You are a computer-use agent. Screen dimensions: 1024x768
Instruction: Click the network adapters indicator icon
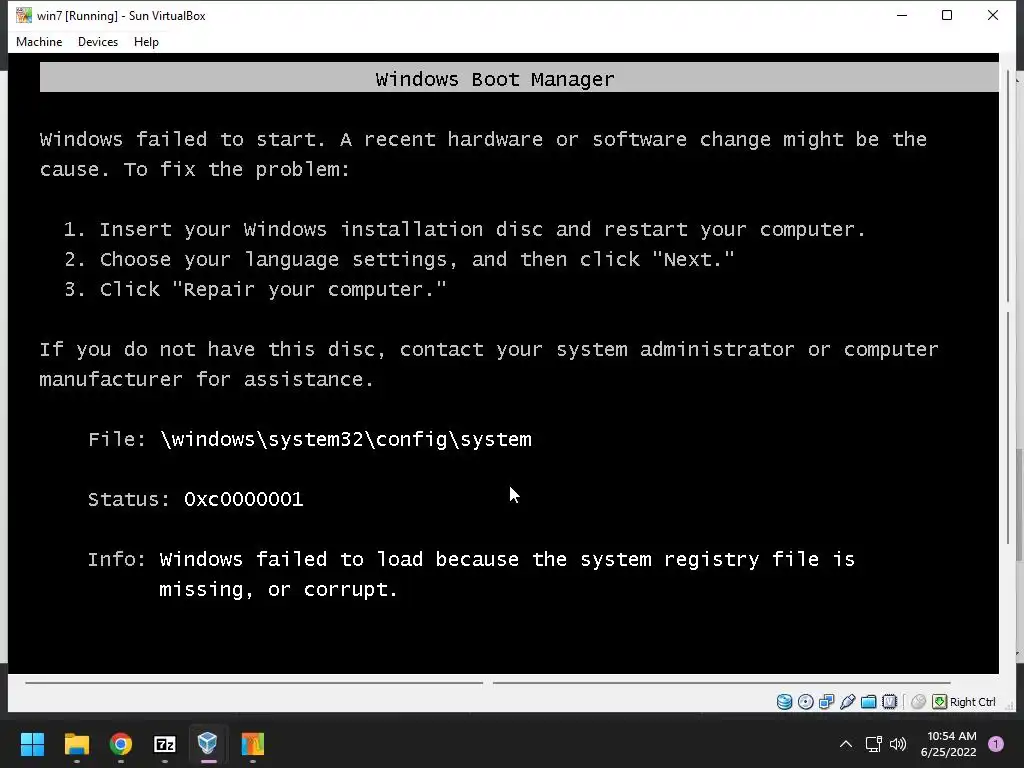827,701
